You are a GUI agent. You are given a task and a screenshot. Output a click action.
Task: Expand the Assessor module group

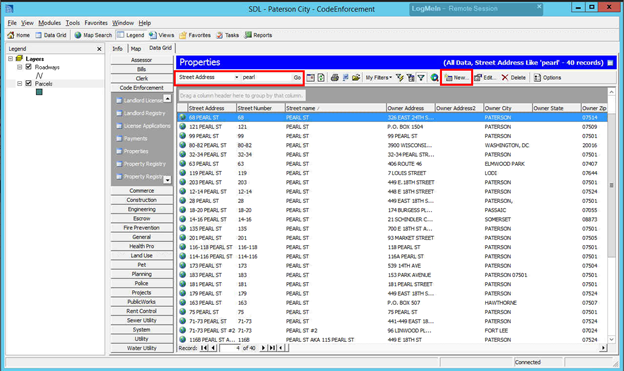point(142,60)
